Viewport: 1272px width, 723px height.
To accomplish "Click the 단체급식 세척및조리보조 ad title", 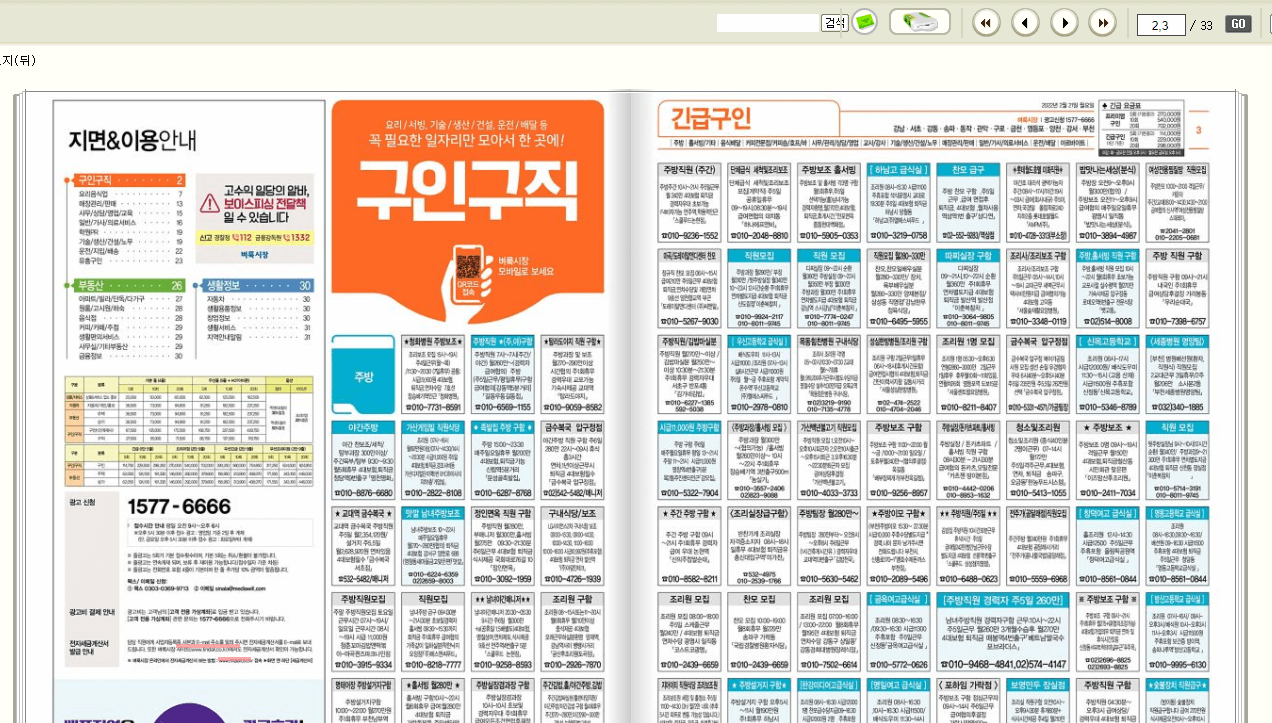I will (758, 170).
